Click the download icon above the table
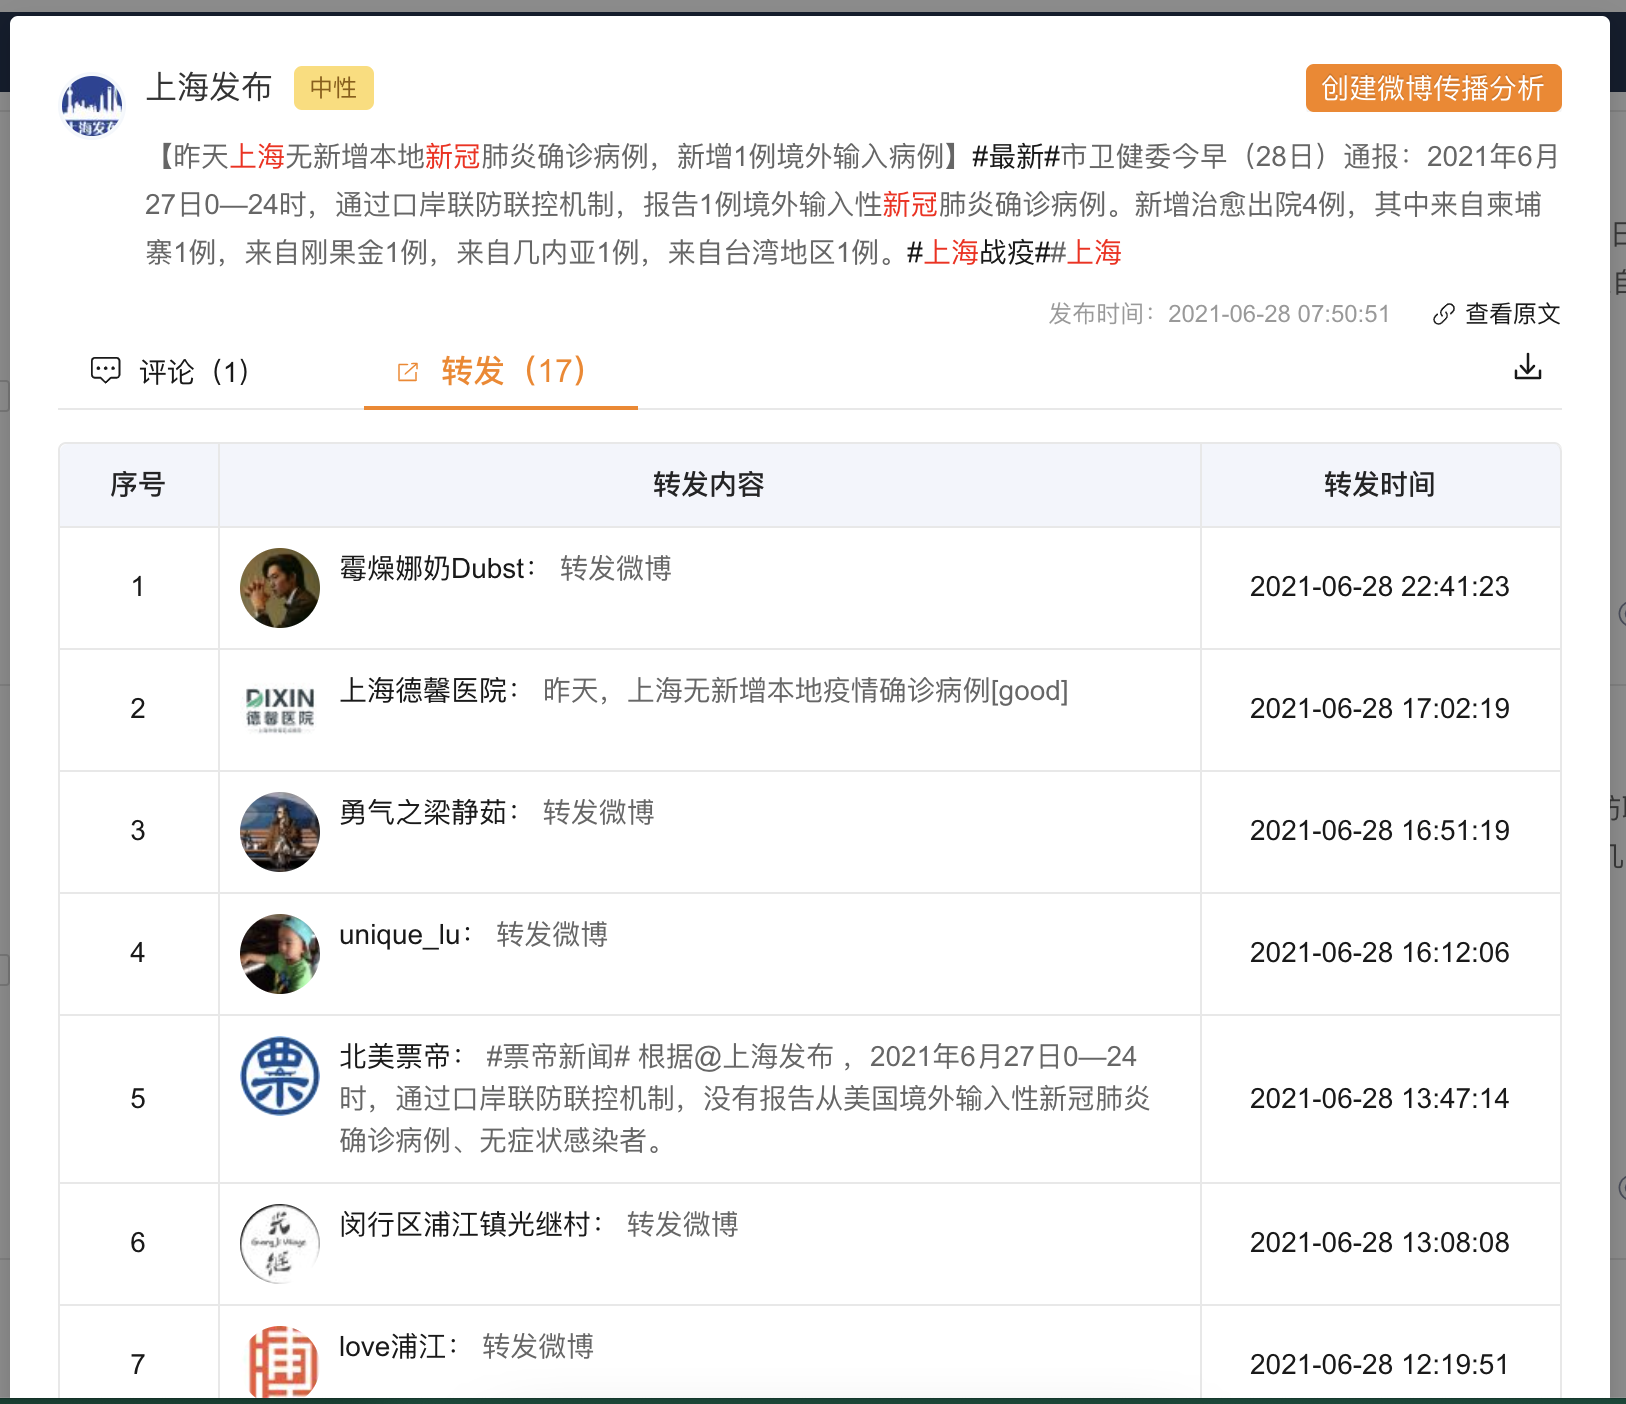The height and width of the screenshot is (1404, 1626). pos(1529,368)
